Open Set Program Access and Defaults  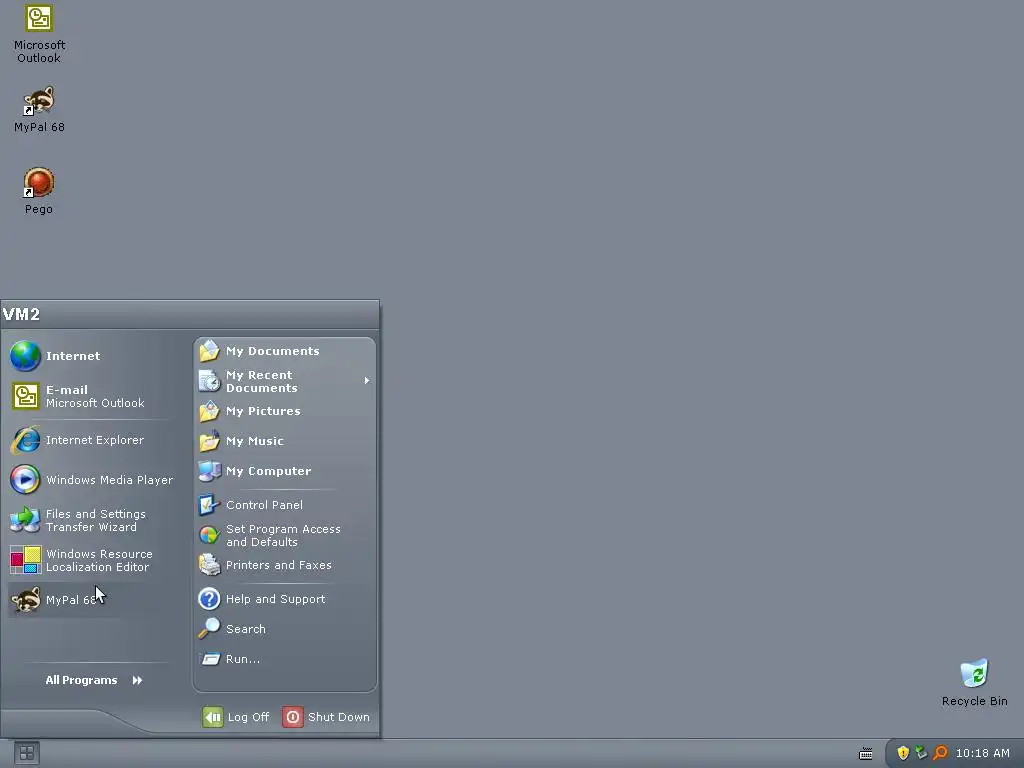pos(284,536)
